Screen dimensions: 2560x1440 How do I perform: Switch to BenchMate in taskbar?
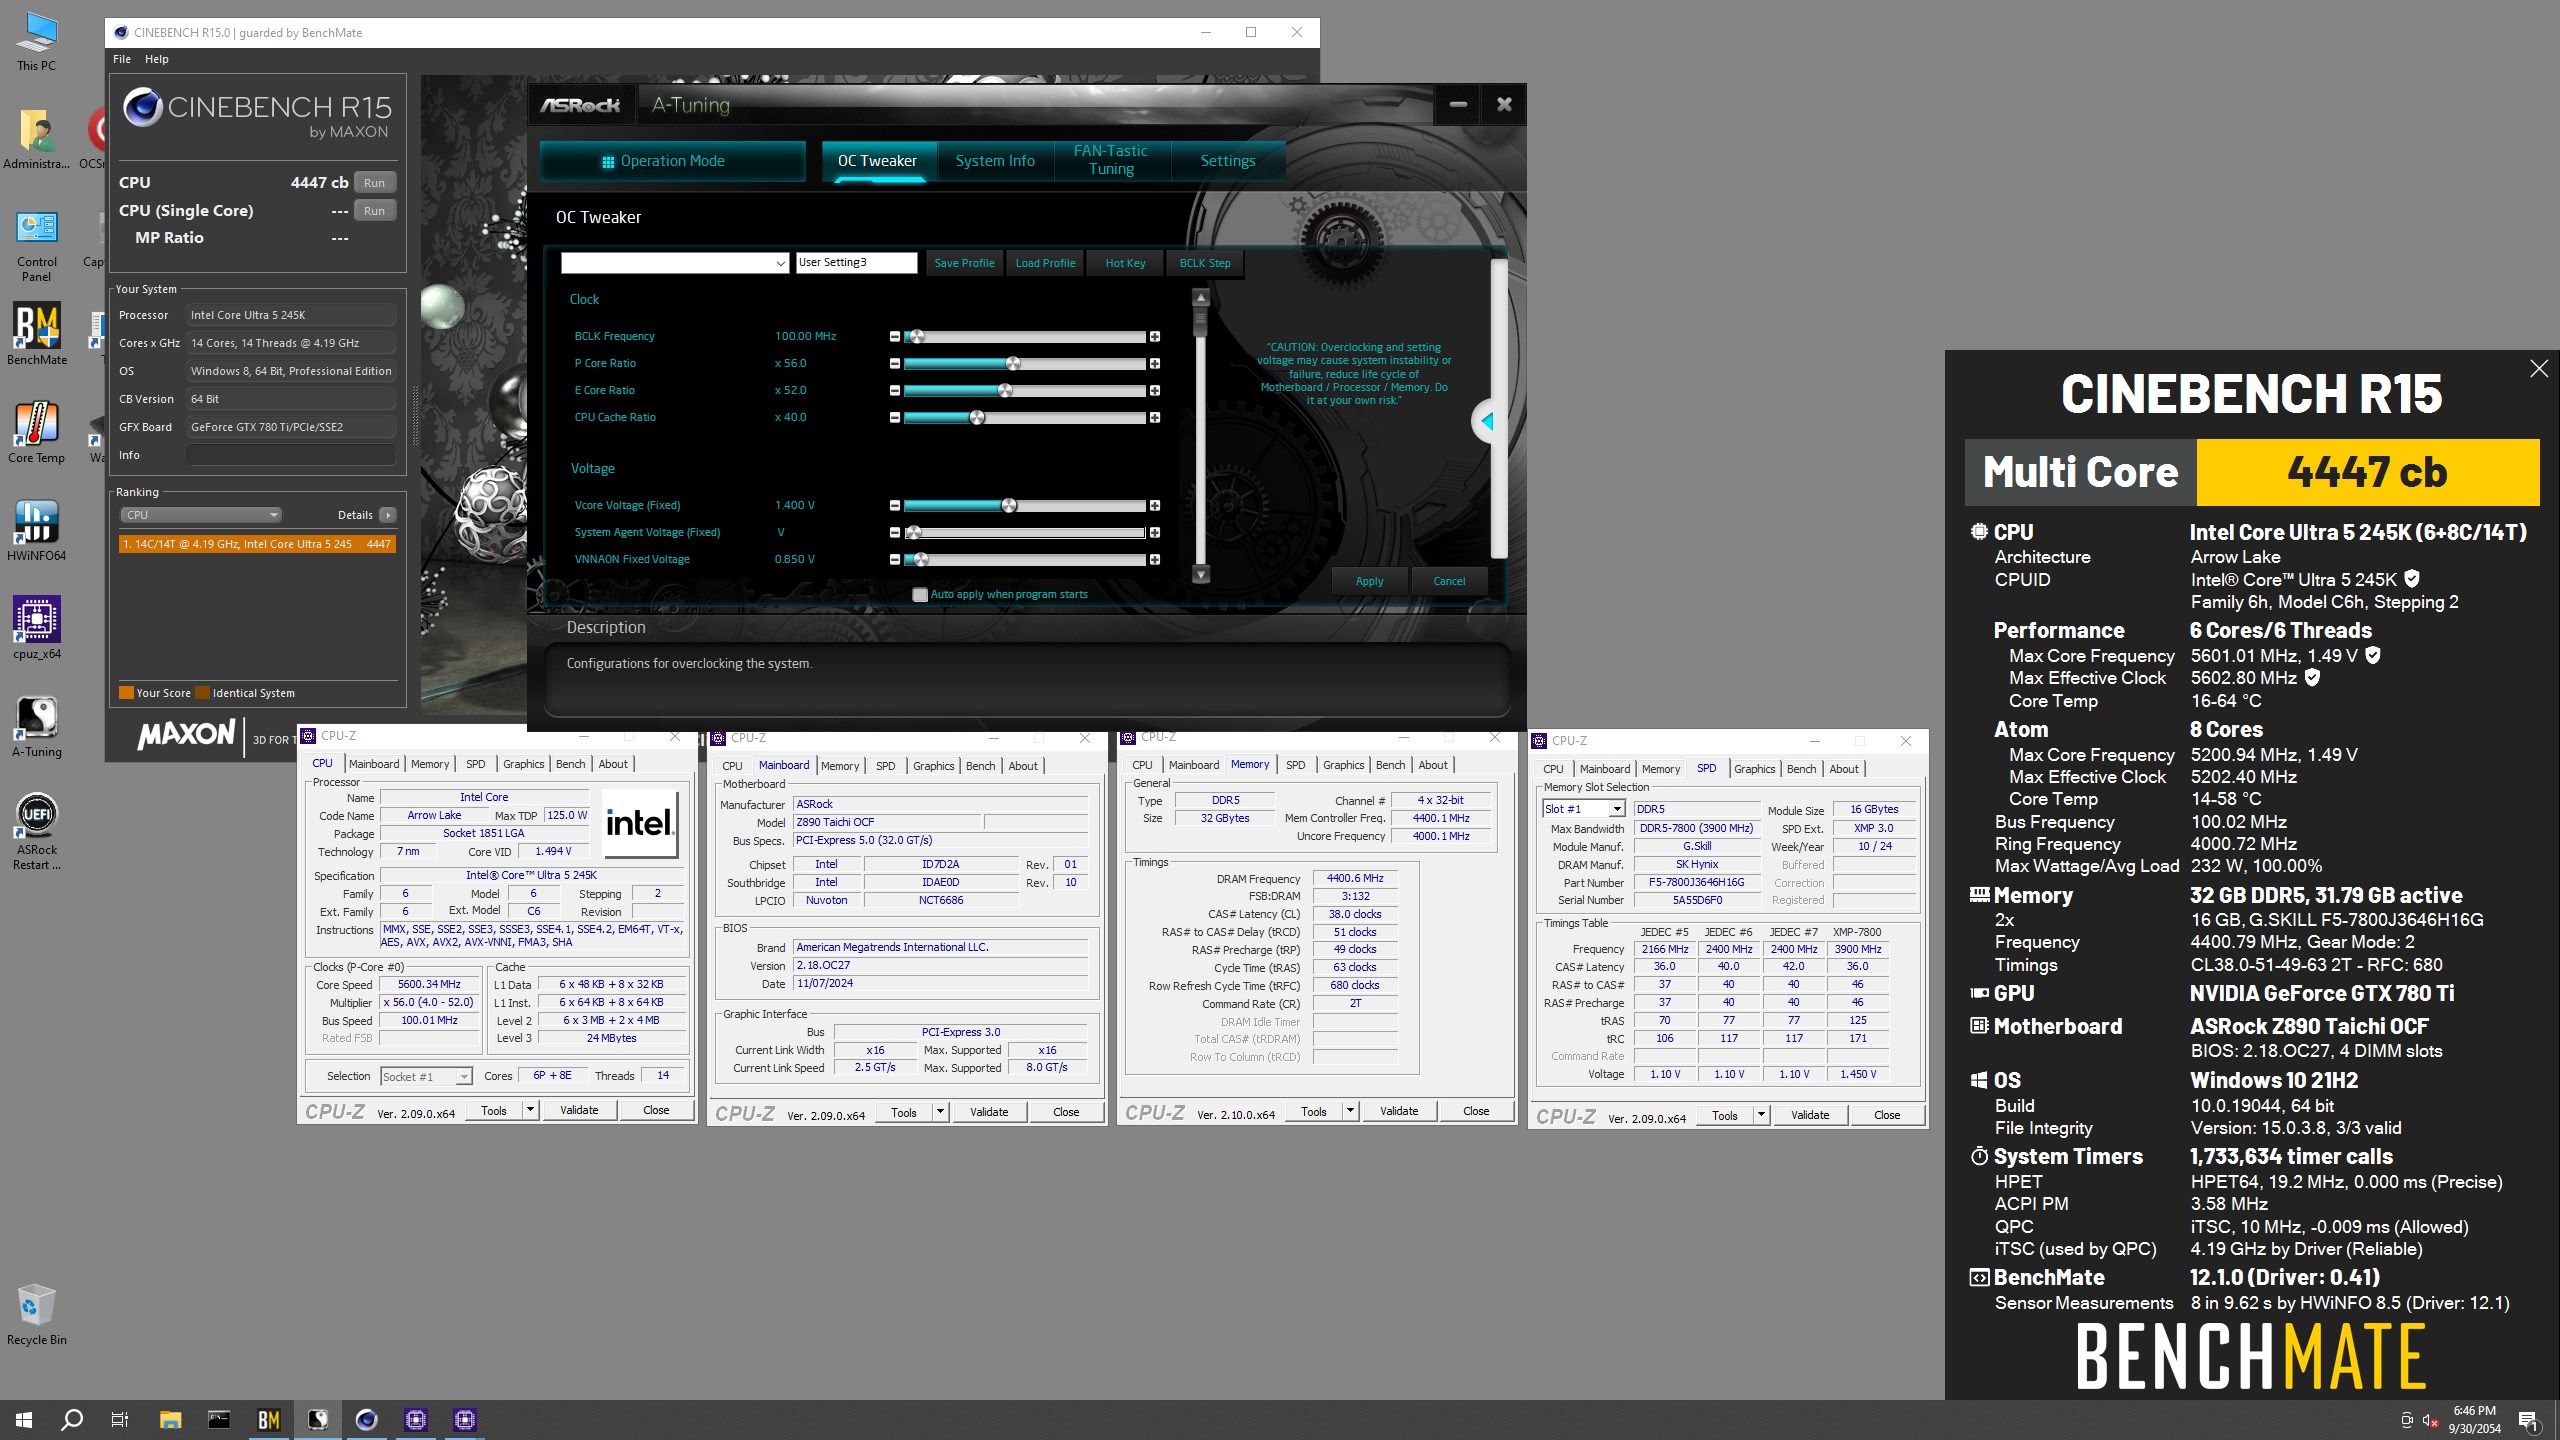268,1420
